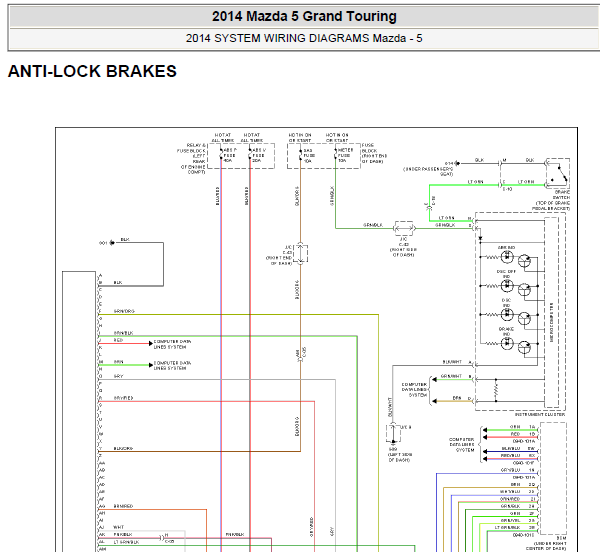This screenshot has height=552, width=600.
Task: Click the "2014 Mazda 5 Grand Touring" title
Action: click(304, 16)
